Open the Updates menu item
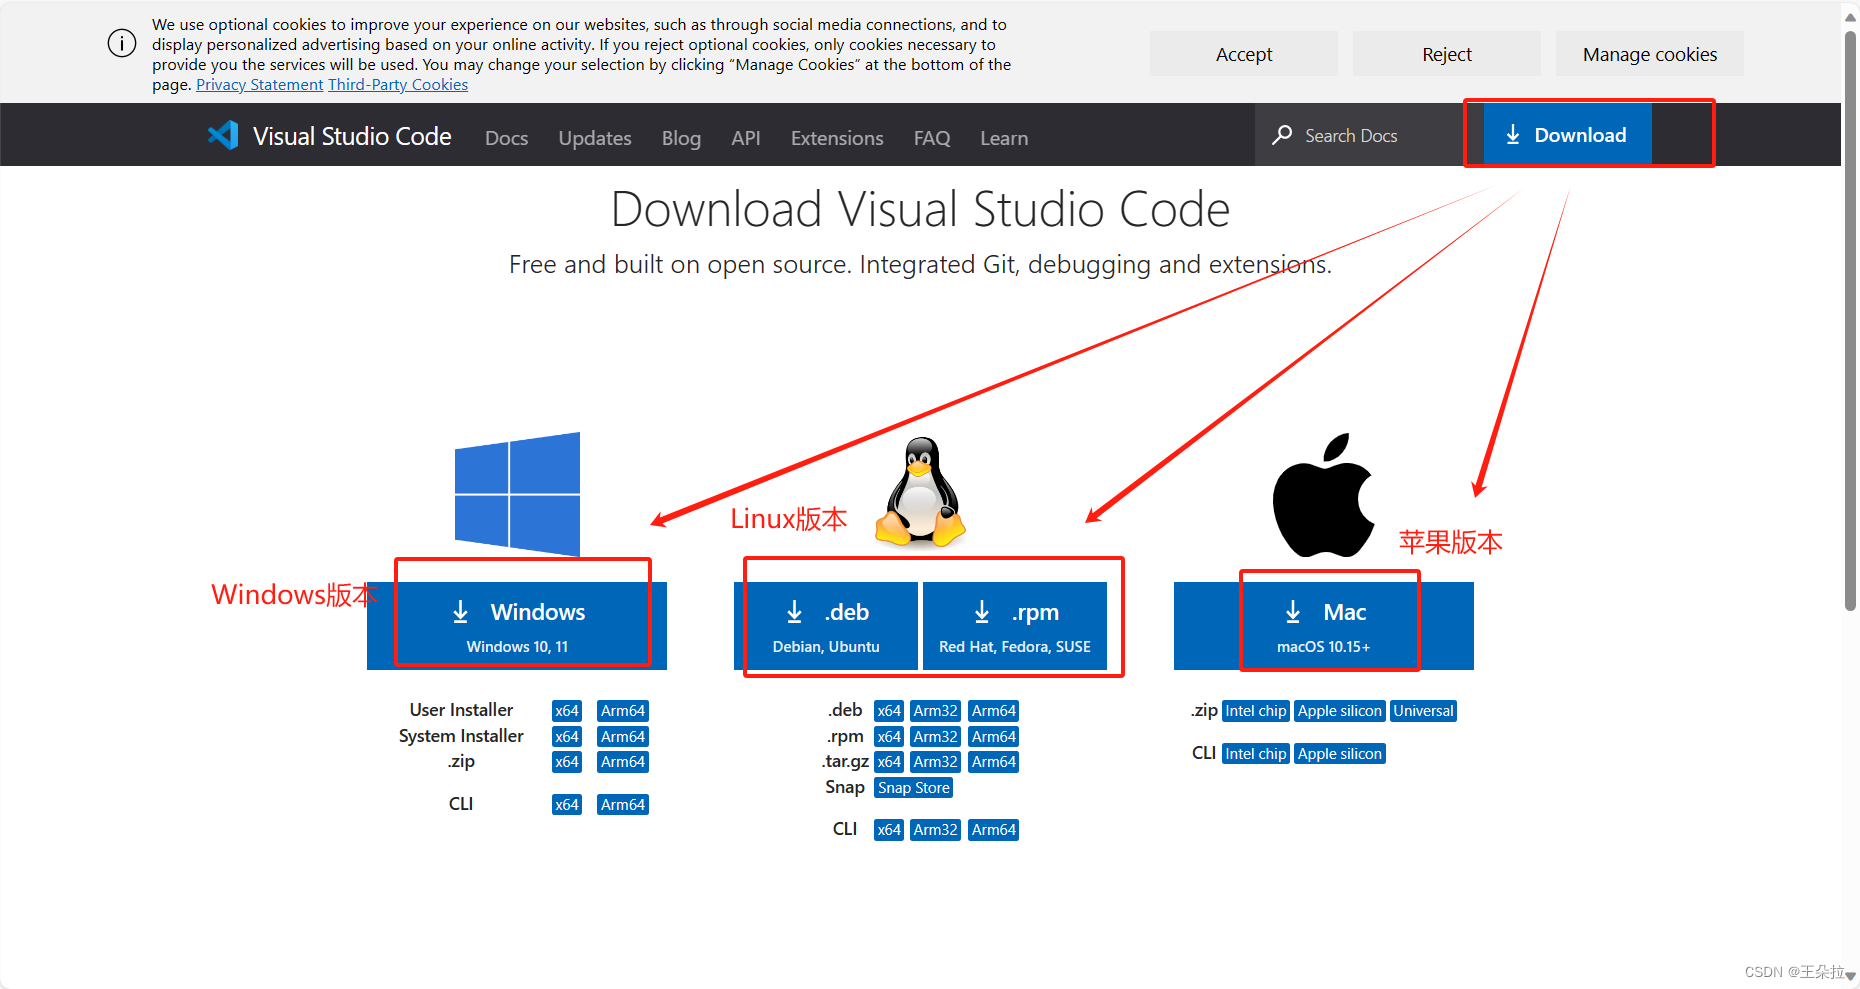The height and width of the screenshot is (989, 1860). [x=595, y=138]
